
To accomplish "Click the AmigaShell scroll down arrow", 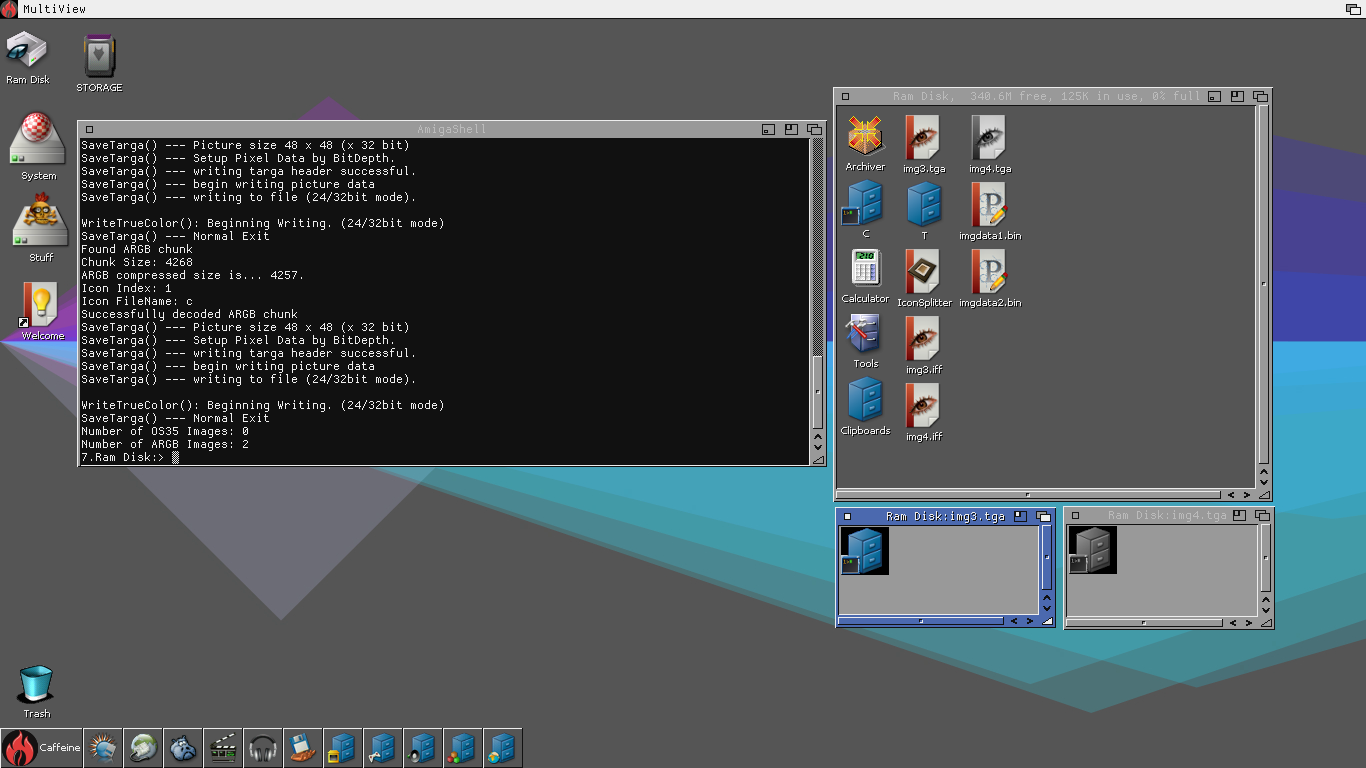I will pyautogui.click(x=818, y=447).
